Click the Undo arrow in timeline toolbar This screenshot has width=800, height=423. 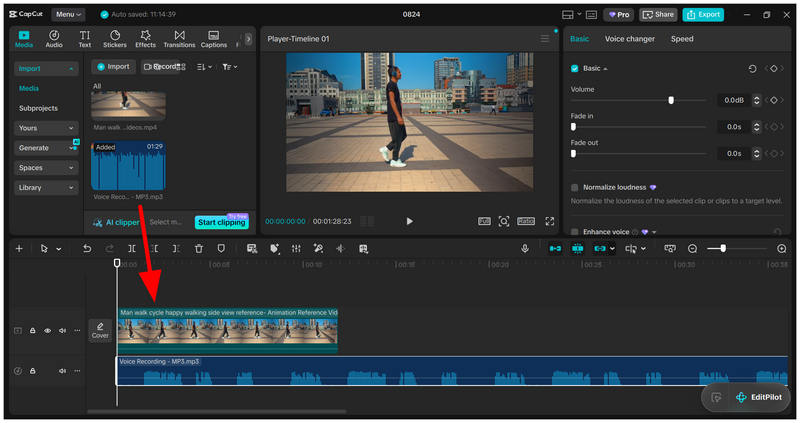coord(87,248)
